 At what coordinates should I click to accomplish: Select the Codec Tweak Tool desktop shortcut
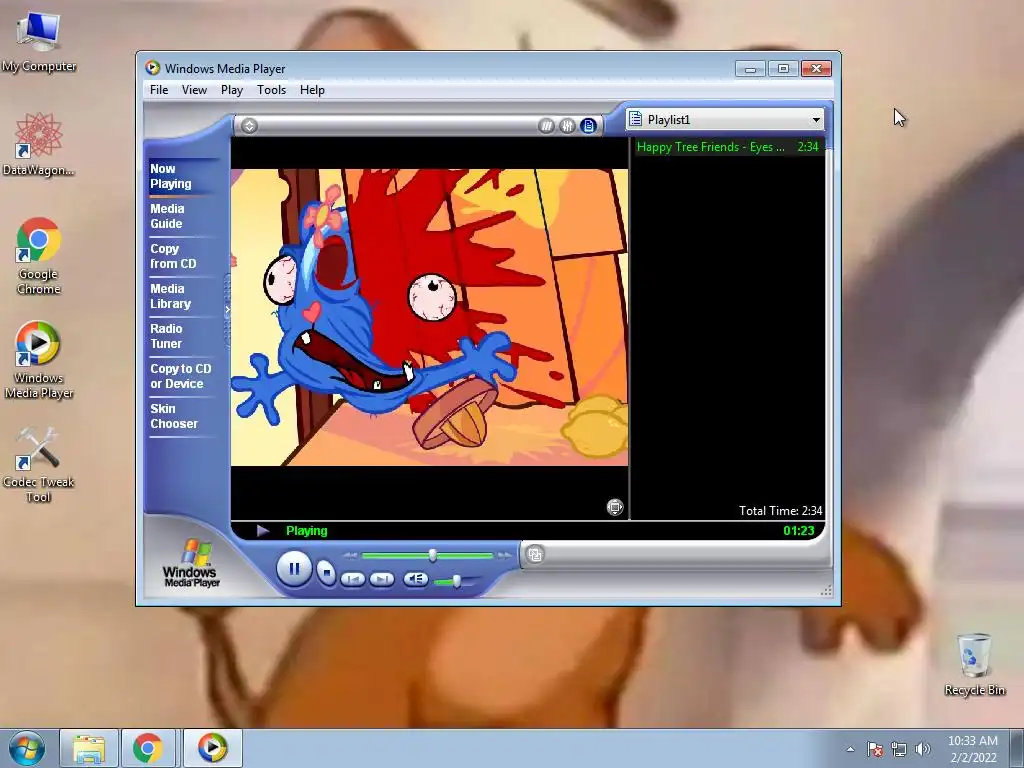[x=39, y=464]
